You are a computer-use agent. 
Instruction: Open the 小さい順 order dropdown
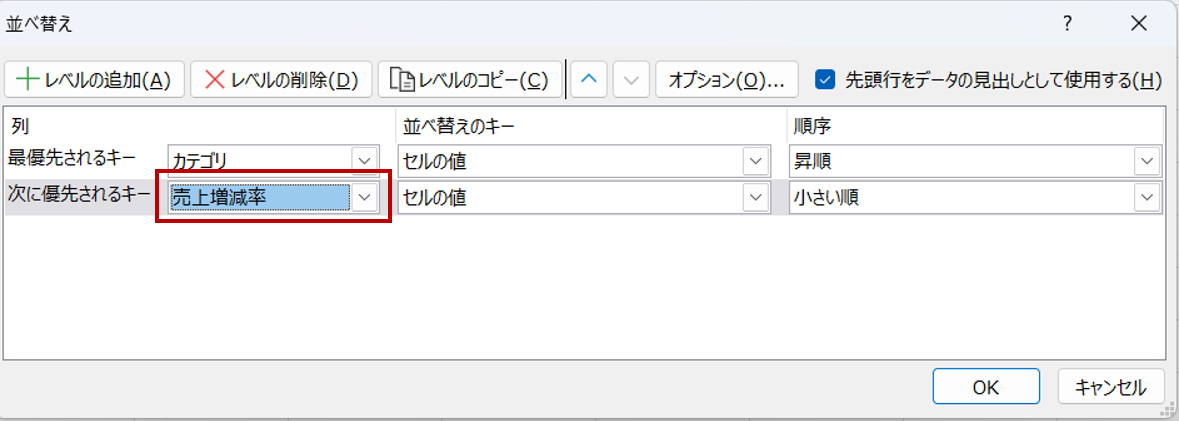[x=1146, y=198]
